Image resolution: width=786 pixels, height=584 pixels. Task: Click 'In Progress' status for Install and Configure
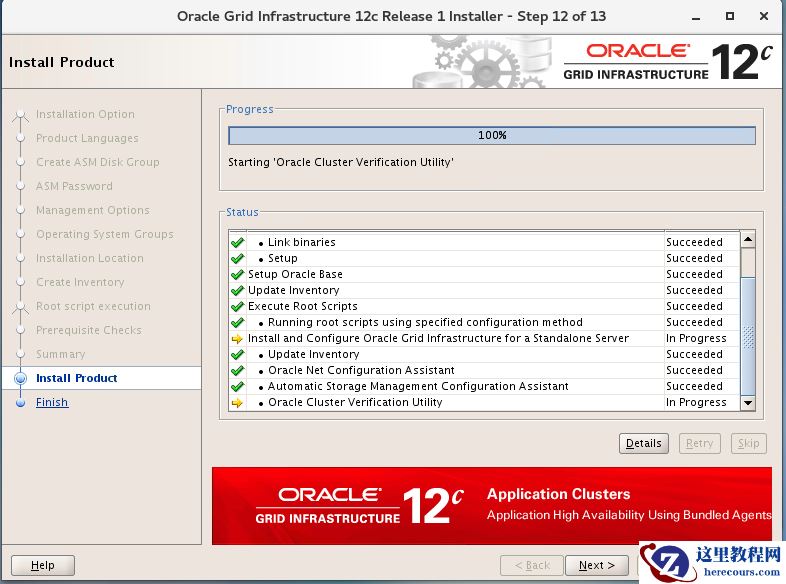point(696,339)
